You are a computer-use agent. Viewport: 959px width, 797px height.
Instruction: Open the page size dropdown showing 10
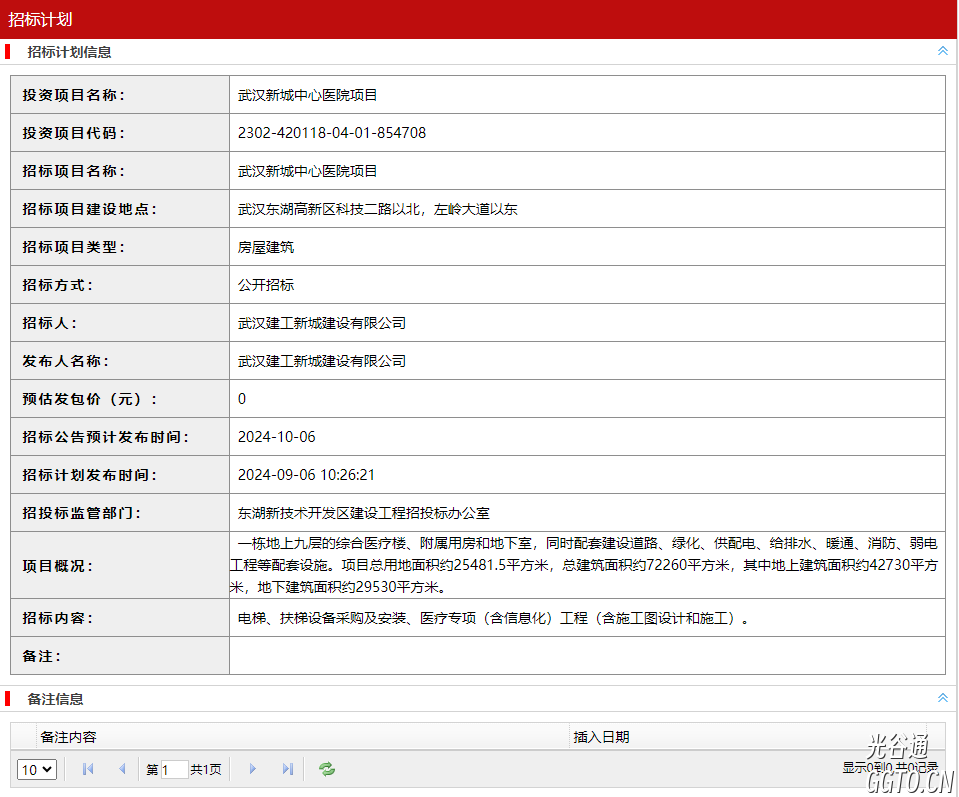(x=37, y=769)
